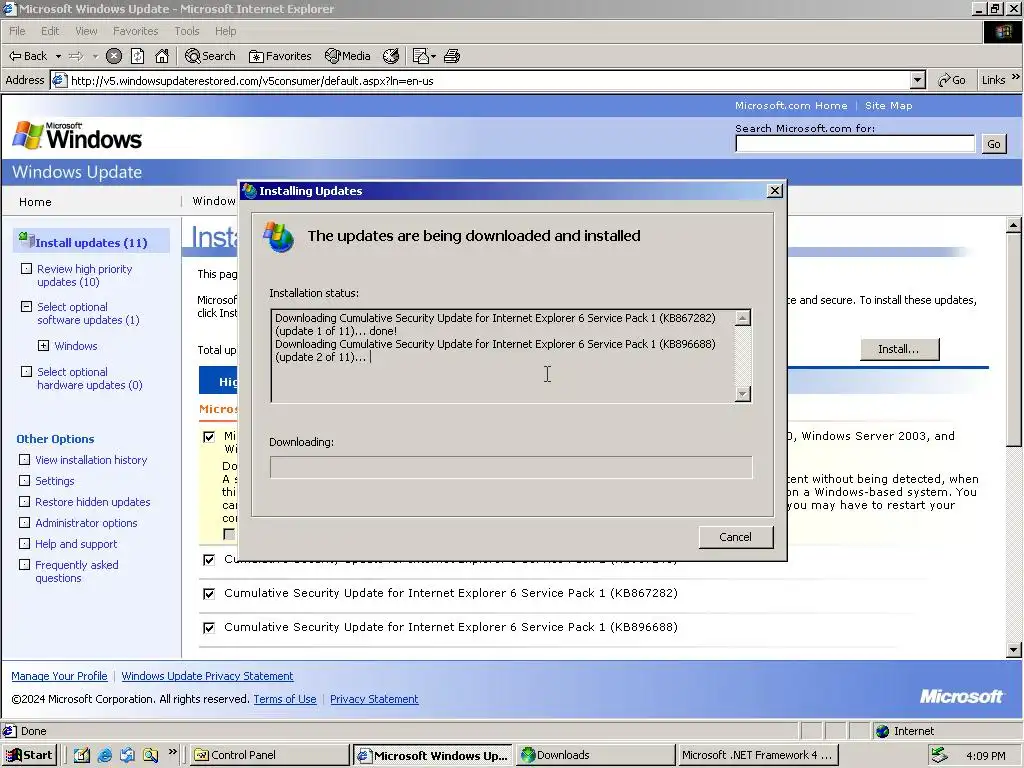Open Outlook Express quick launch icon
This screenshot has height=768, width=1024.
[x=127, y=755]
